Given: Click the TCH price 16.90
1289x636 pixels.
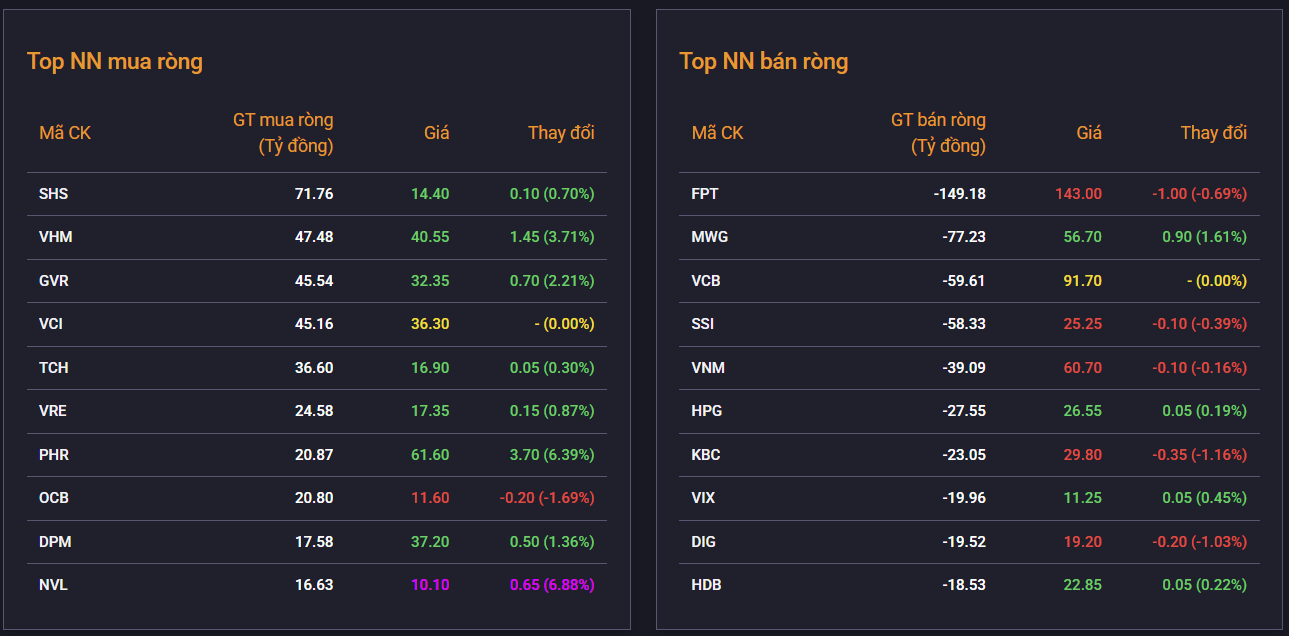Looking at the screenshot, I should tap(430, 368).
